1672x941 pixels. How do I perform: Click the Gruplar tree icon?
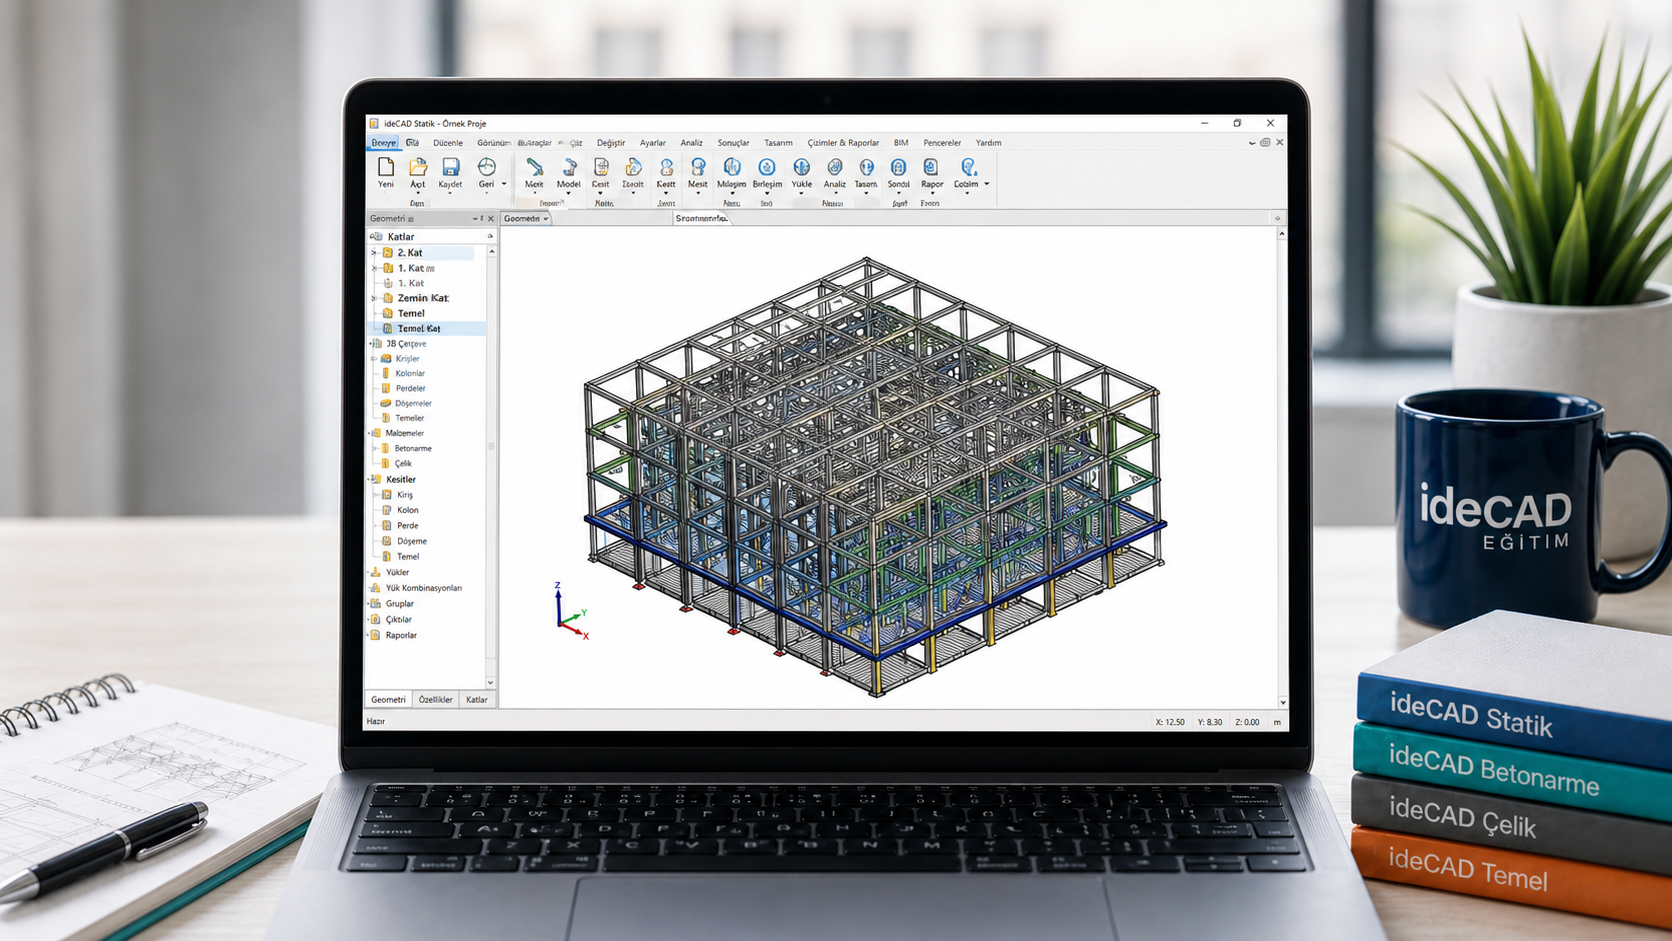(376, 604)
